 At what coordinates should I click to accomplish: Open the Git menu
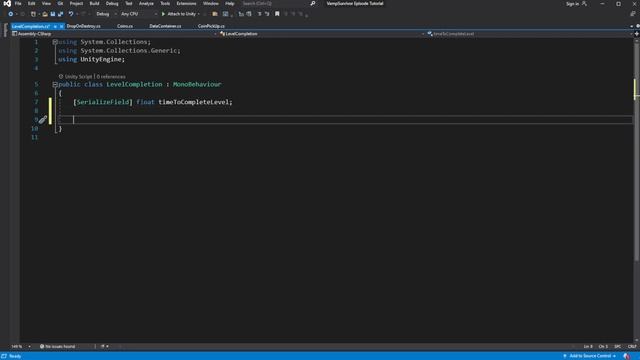(60, 4)
